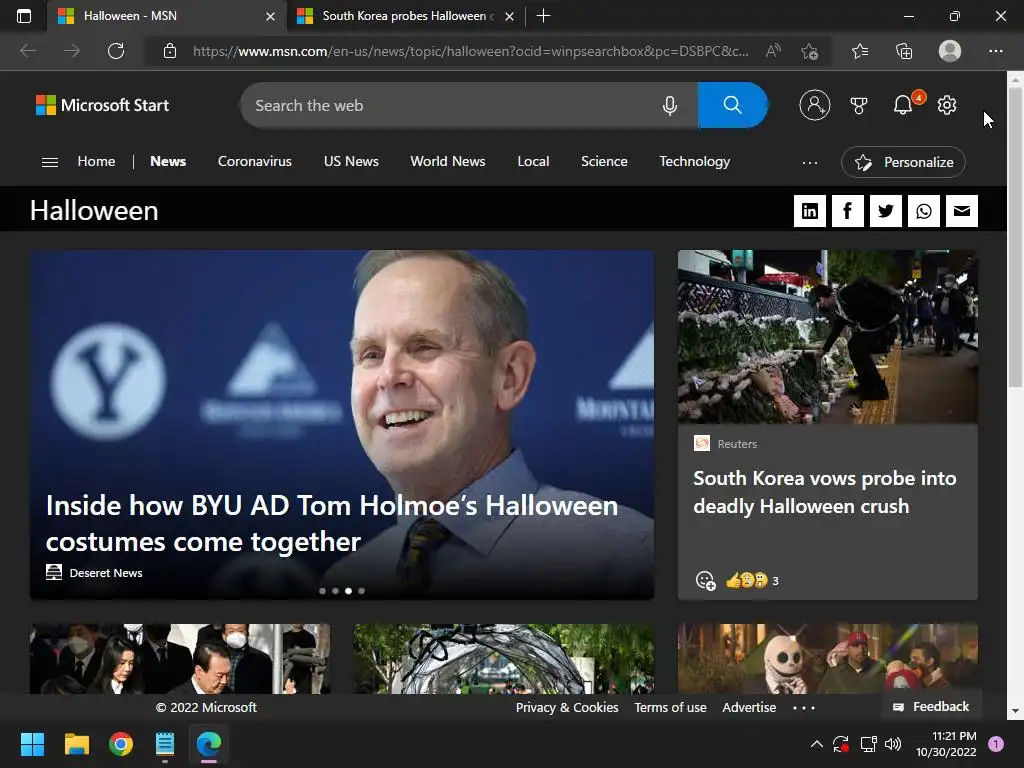Open the Notepad taskbar icon

[x=165, y=744]
